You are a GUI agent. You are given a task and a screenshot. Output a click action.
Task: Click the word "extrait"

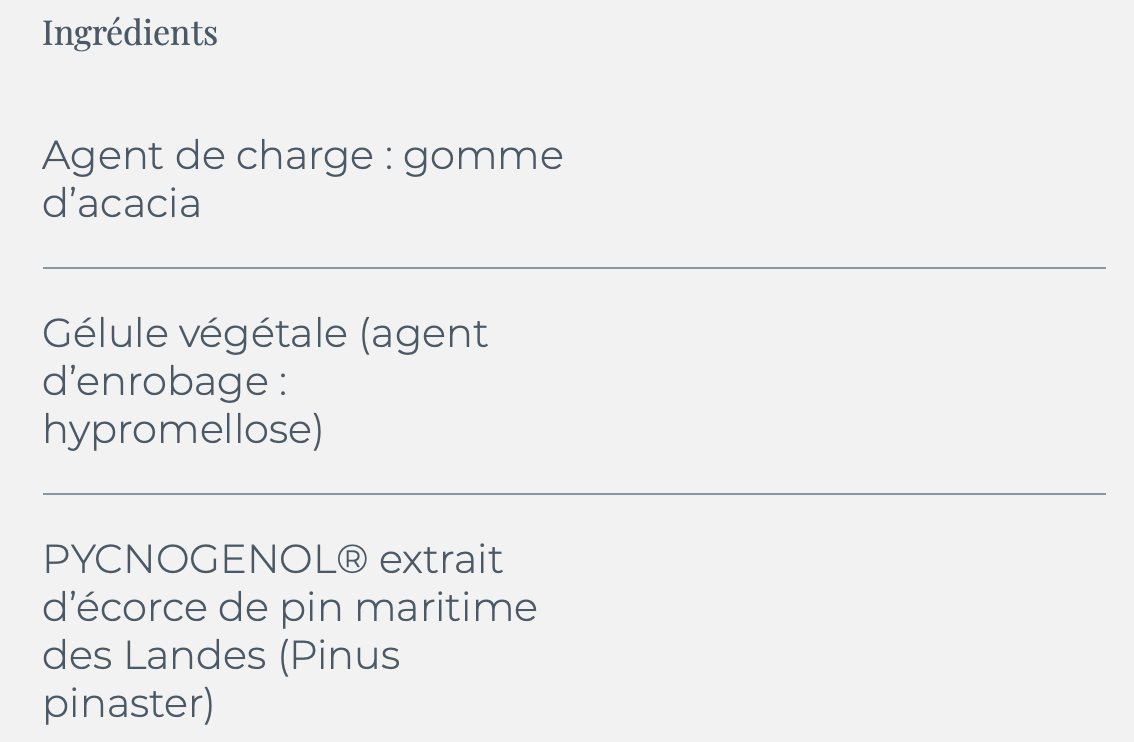(441, 559)
